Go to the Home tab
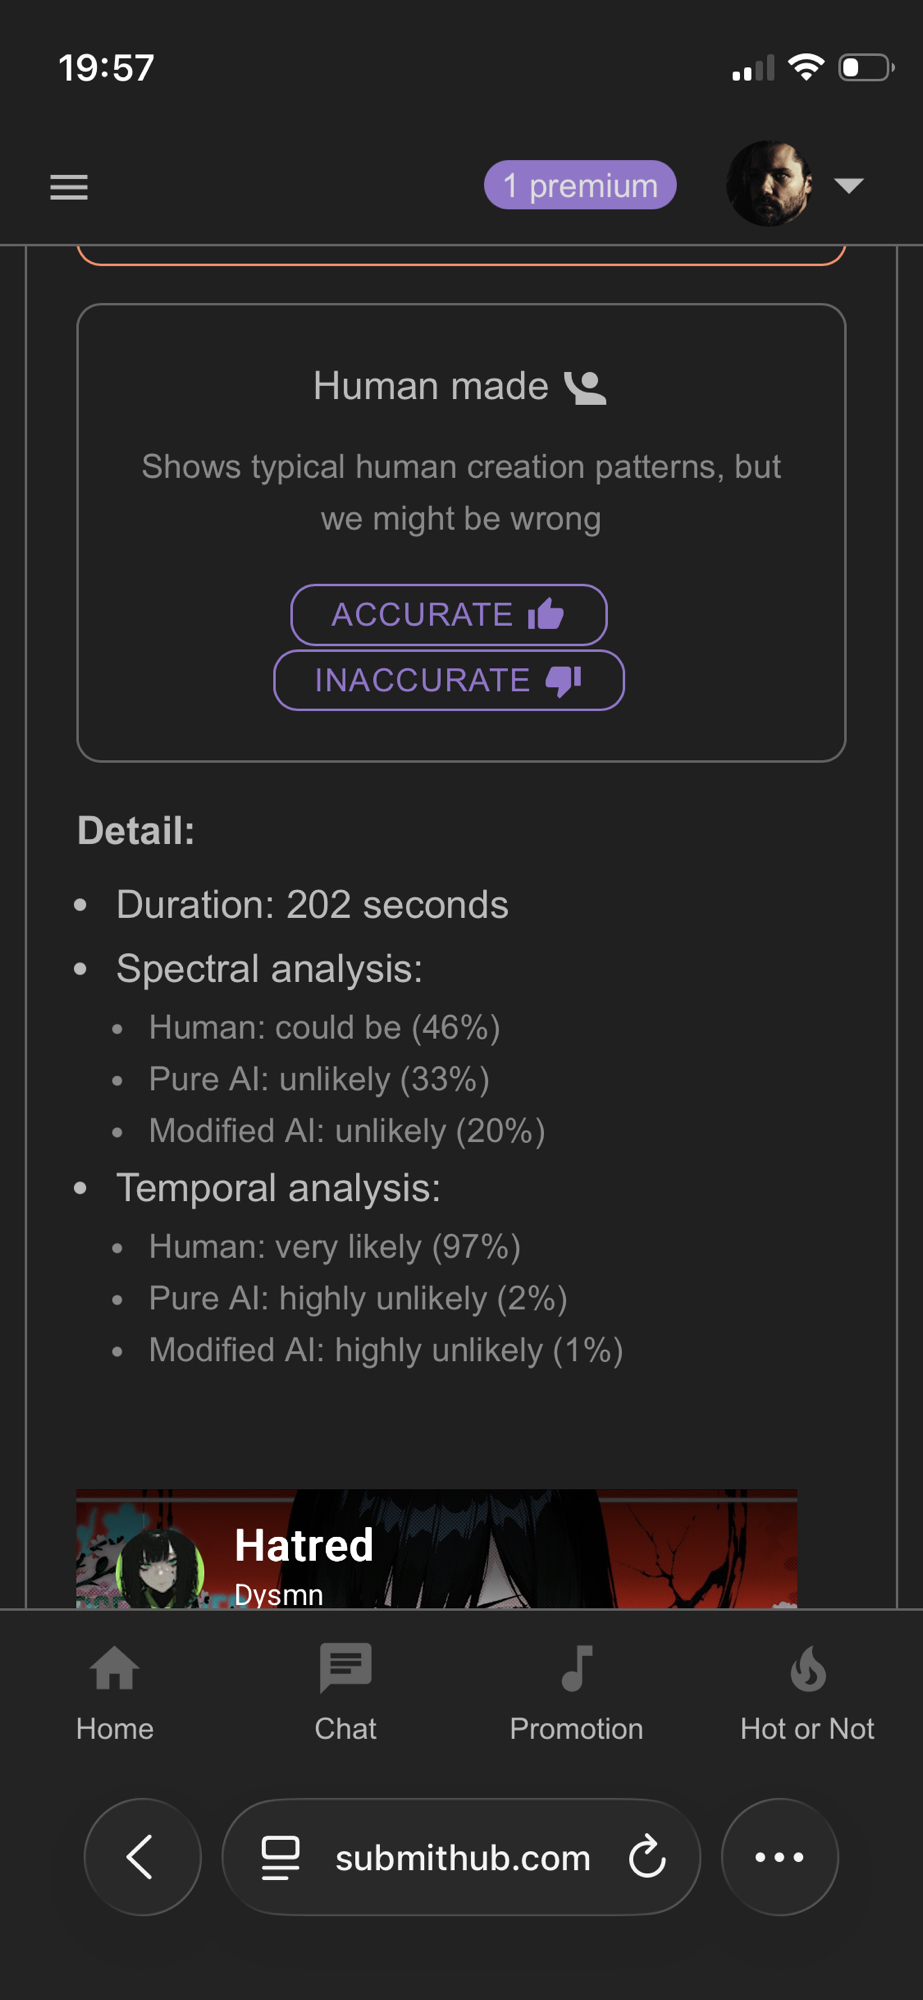Image resolution: width=923 pixels, height=2000 pixels. [x=114, y=1692]
